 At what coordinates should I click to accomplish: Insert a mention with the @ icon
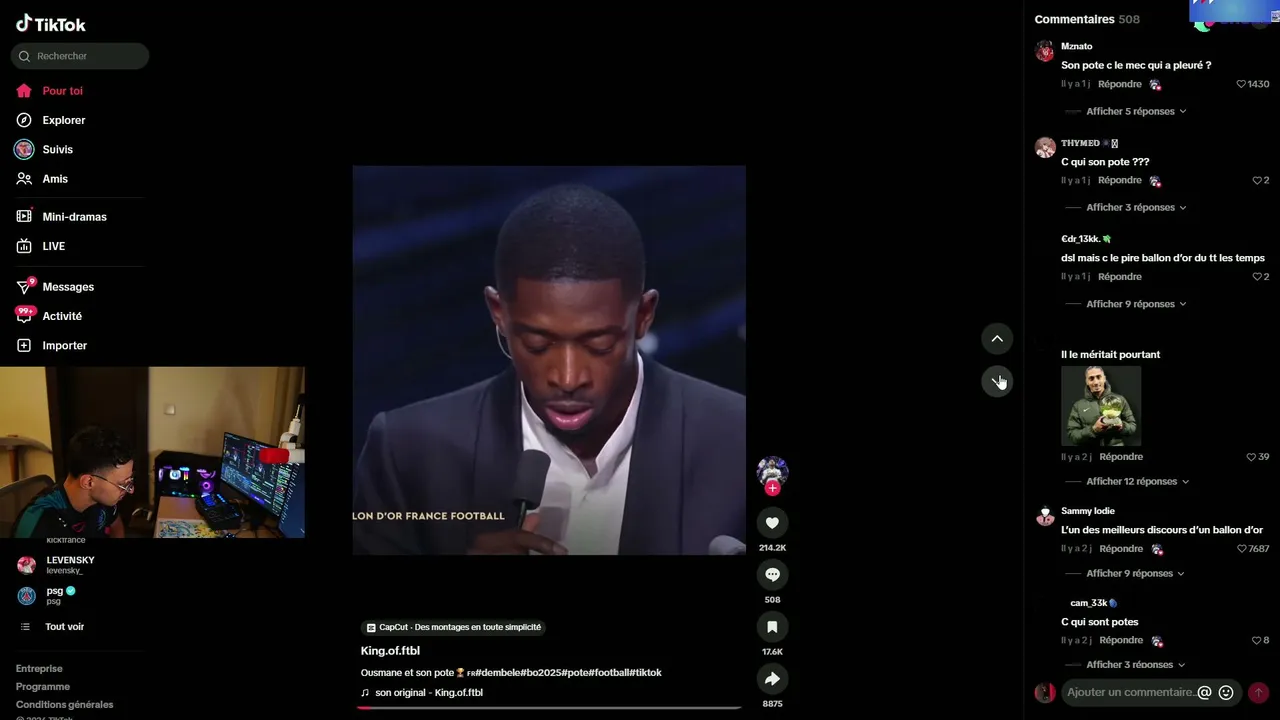1204,692
